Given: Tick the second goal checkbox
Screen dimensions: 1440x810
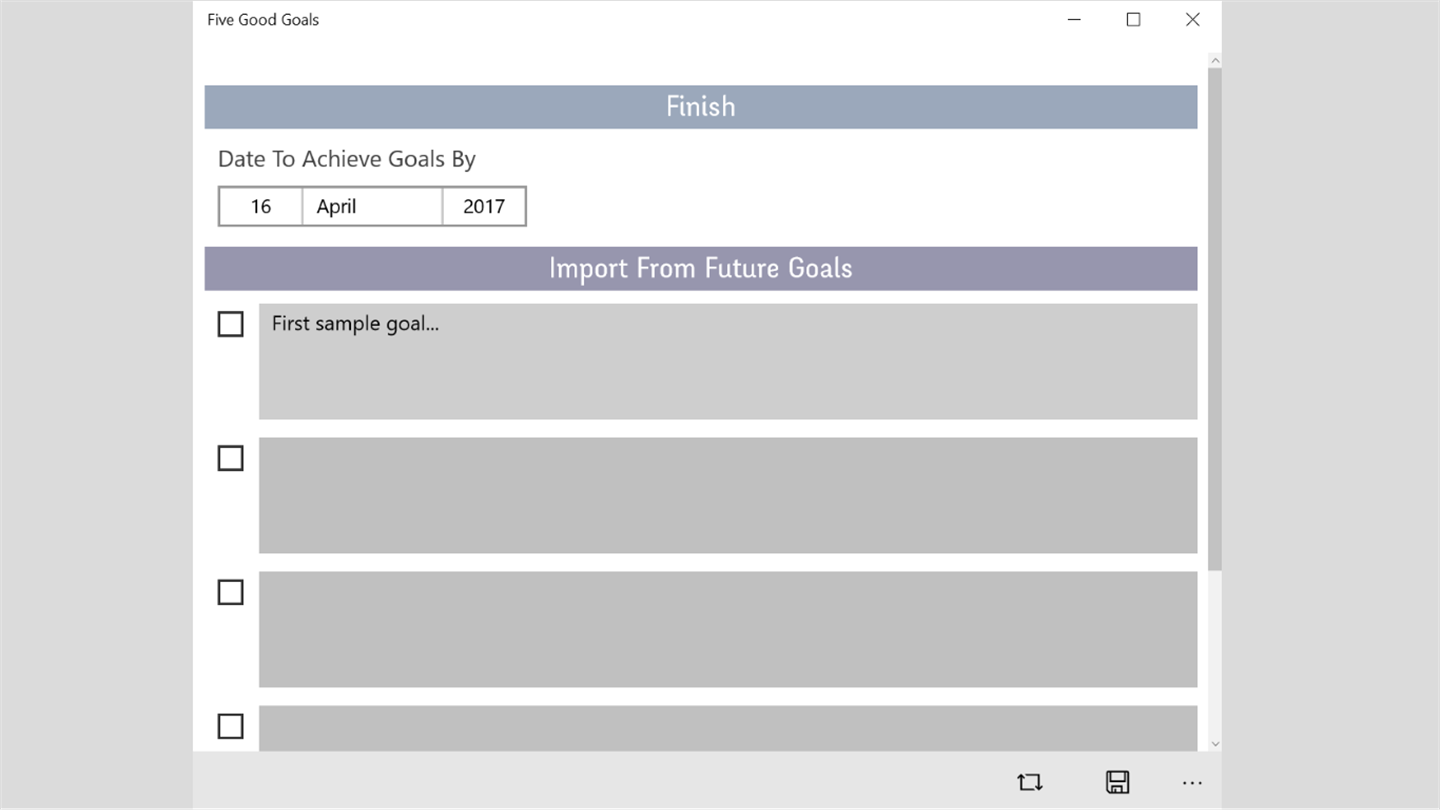Looking at the screenshot, I should [231, 458].
